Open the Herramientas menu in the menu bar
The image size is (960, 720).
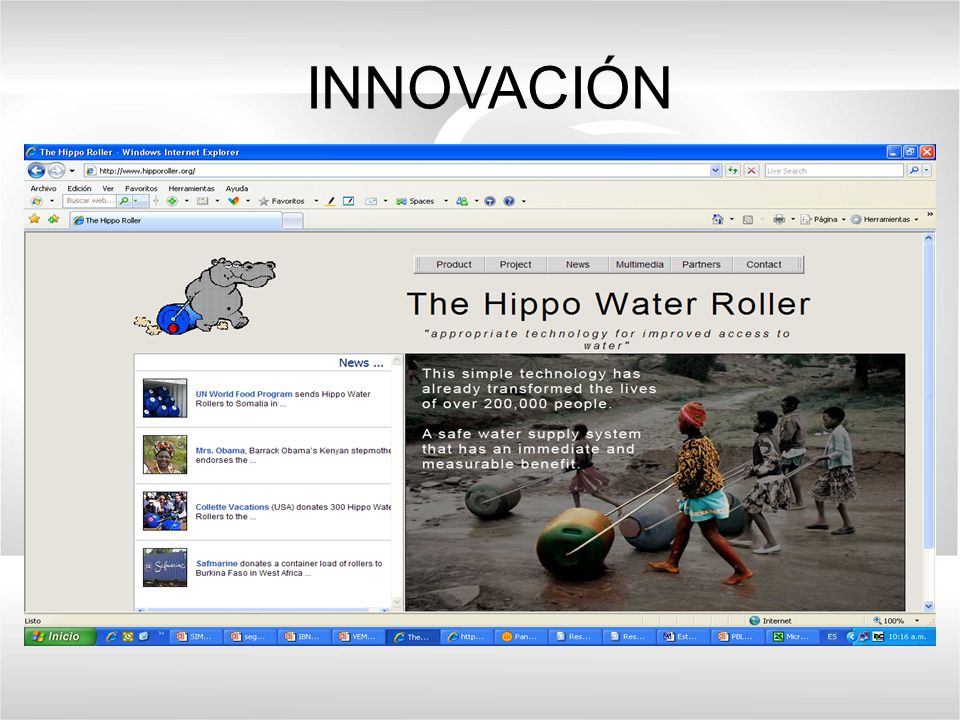coord(192,189)
